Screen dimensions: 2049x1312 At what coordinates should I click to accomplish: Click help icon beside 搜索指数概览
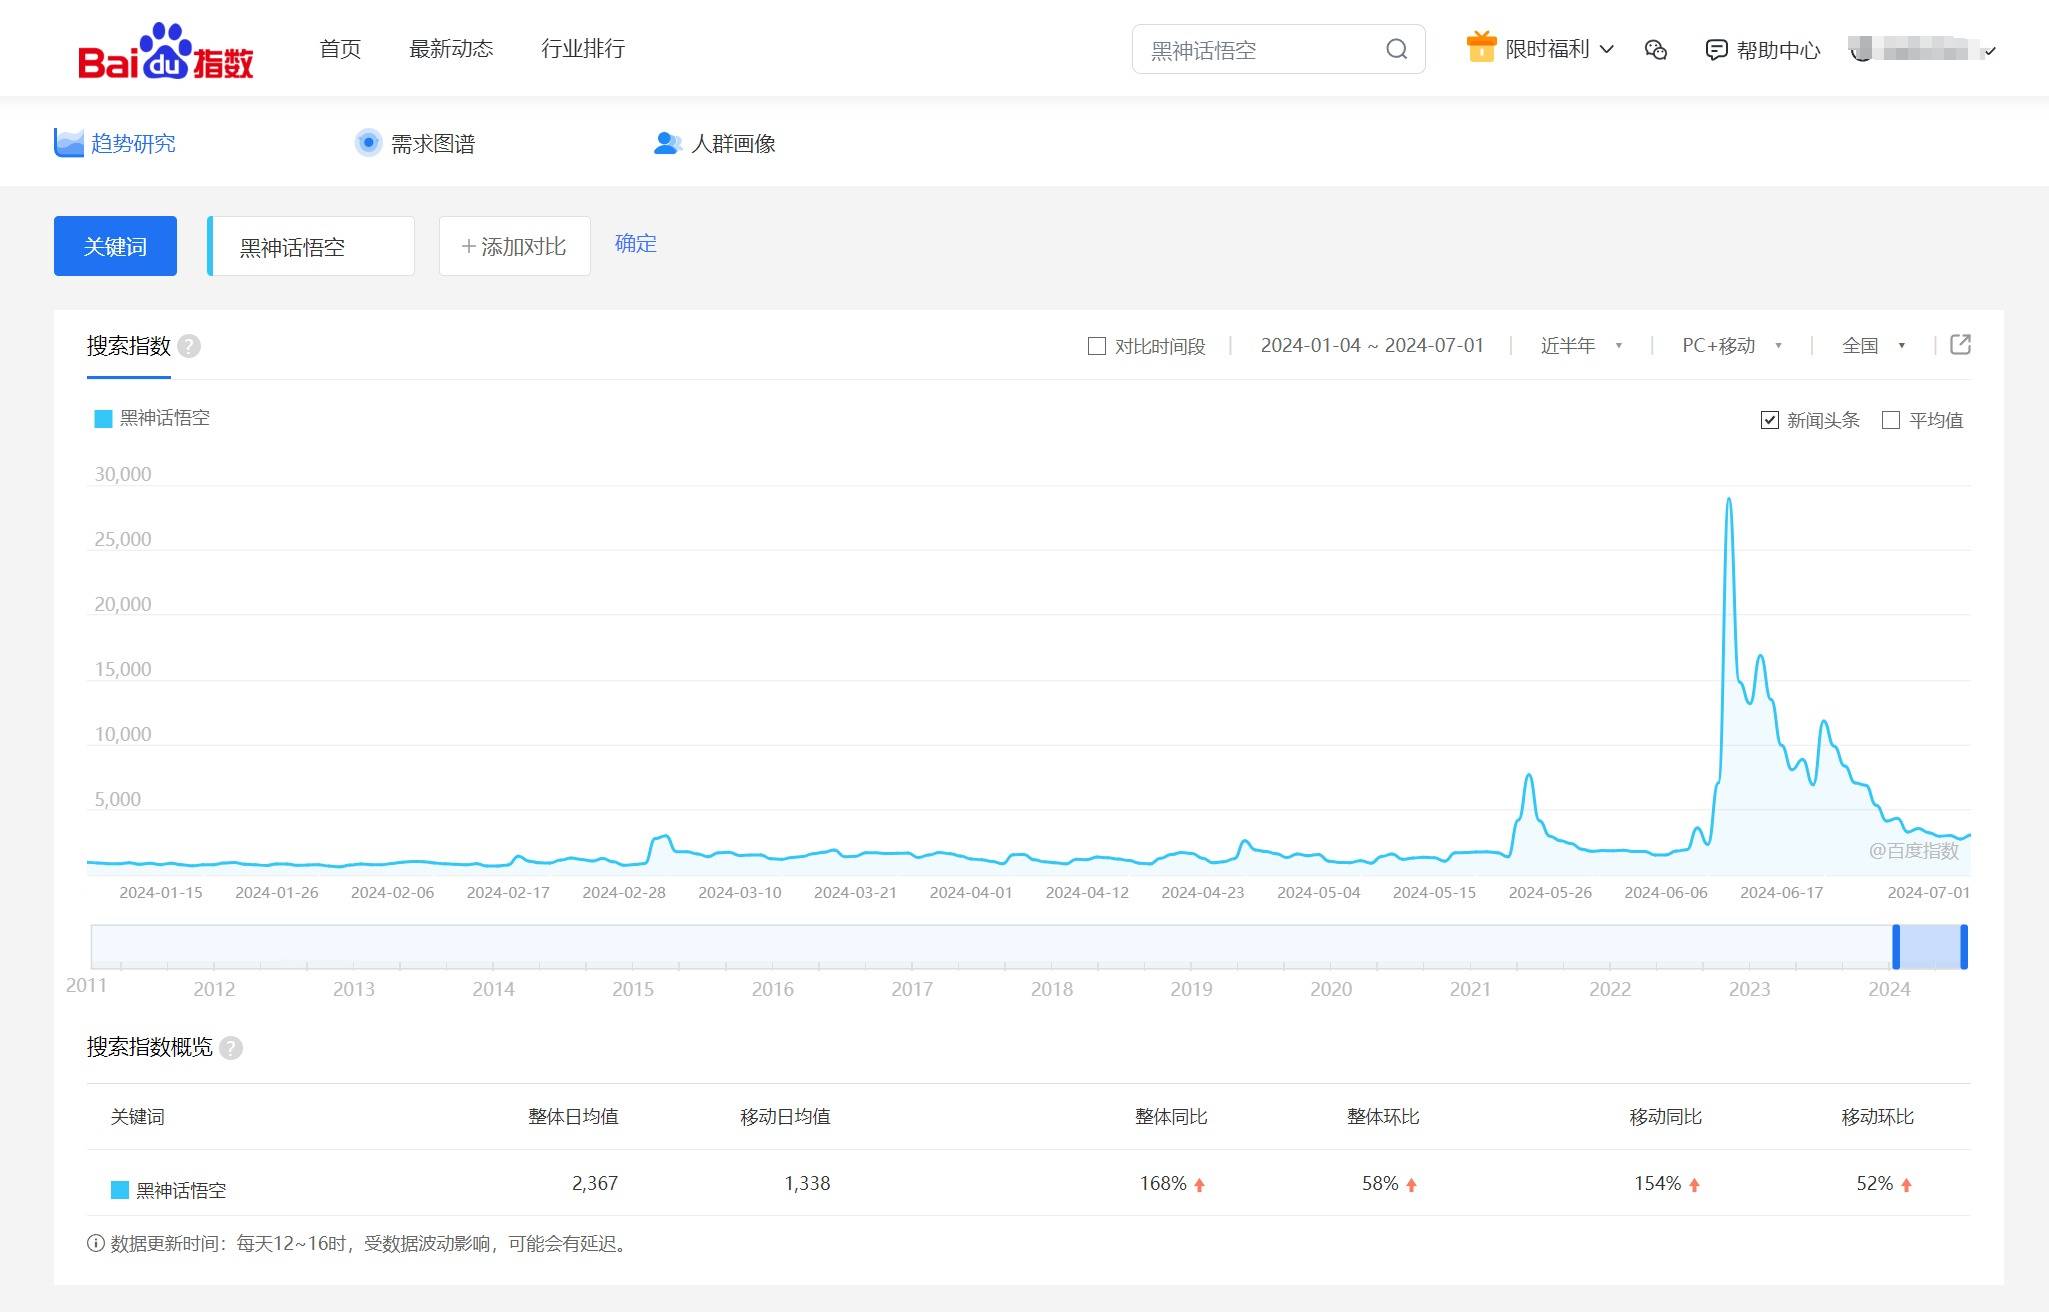pos(231,1048)
